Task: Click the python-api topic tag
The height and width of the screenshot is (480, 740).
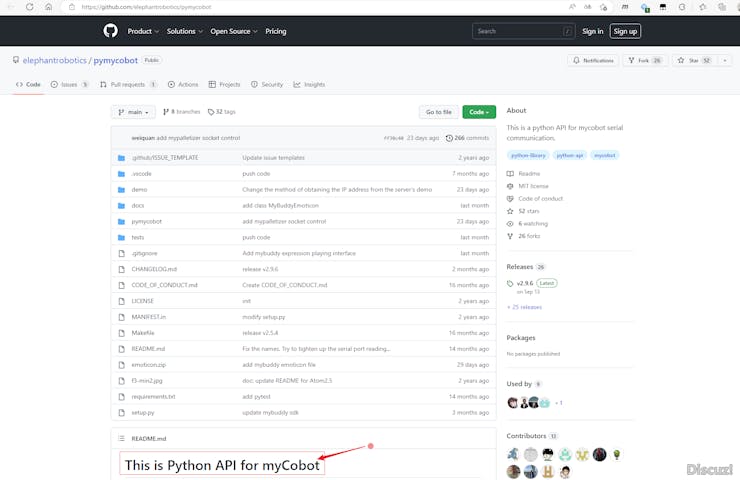Action: click(570, 155)
